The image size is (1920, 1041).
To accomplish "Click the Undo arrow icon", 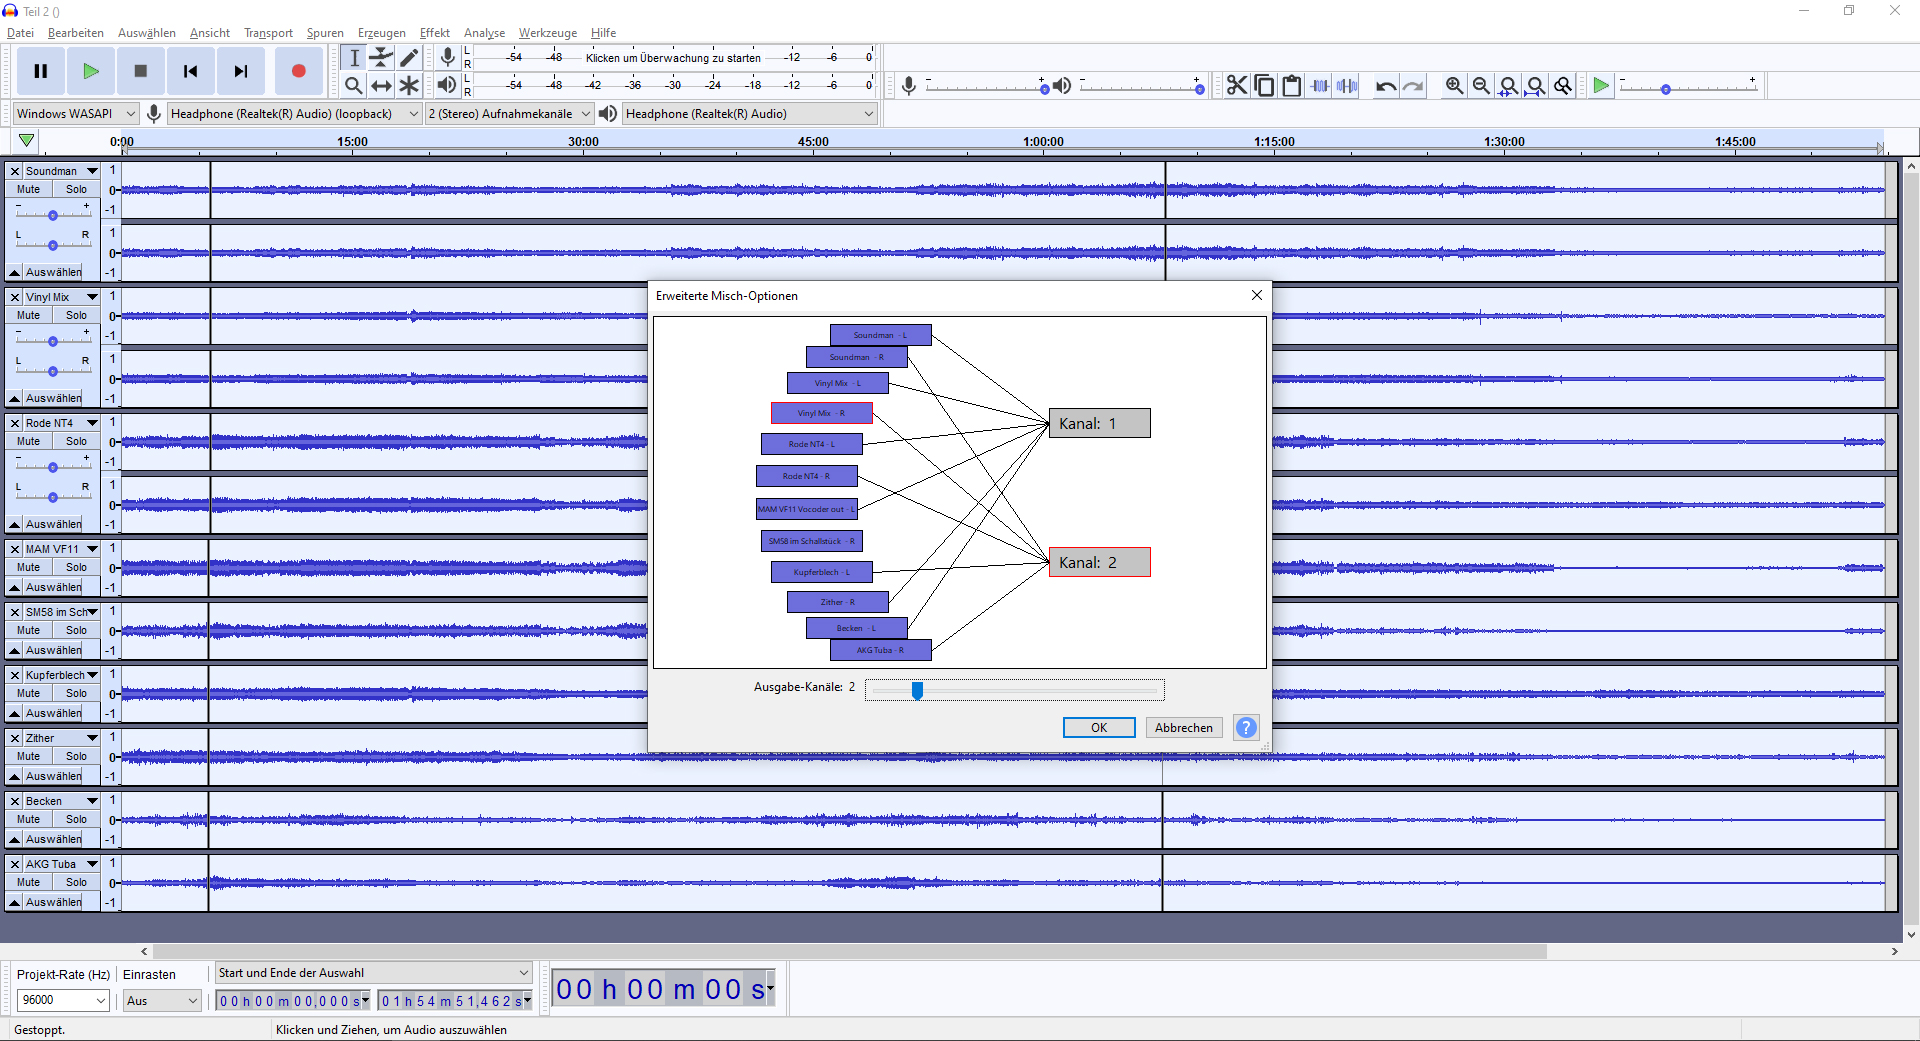I will point(1385,86).
